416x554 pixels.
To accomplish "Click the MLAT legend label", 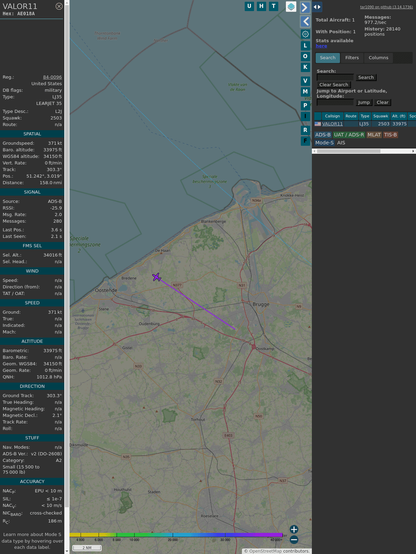I will tap(374, 135).
